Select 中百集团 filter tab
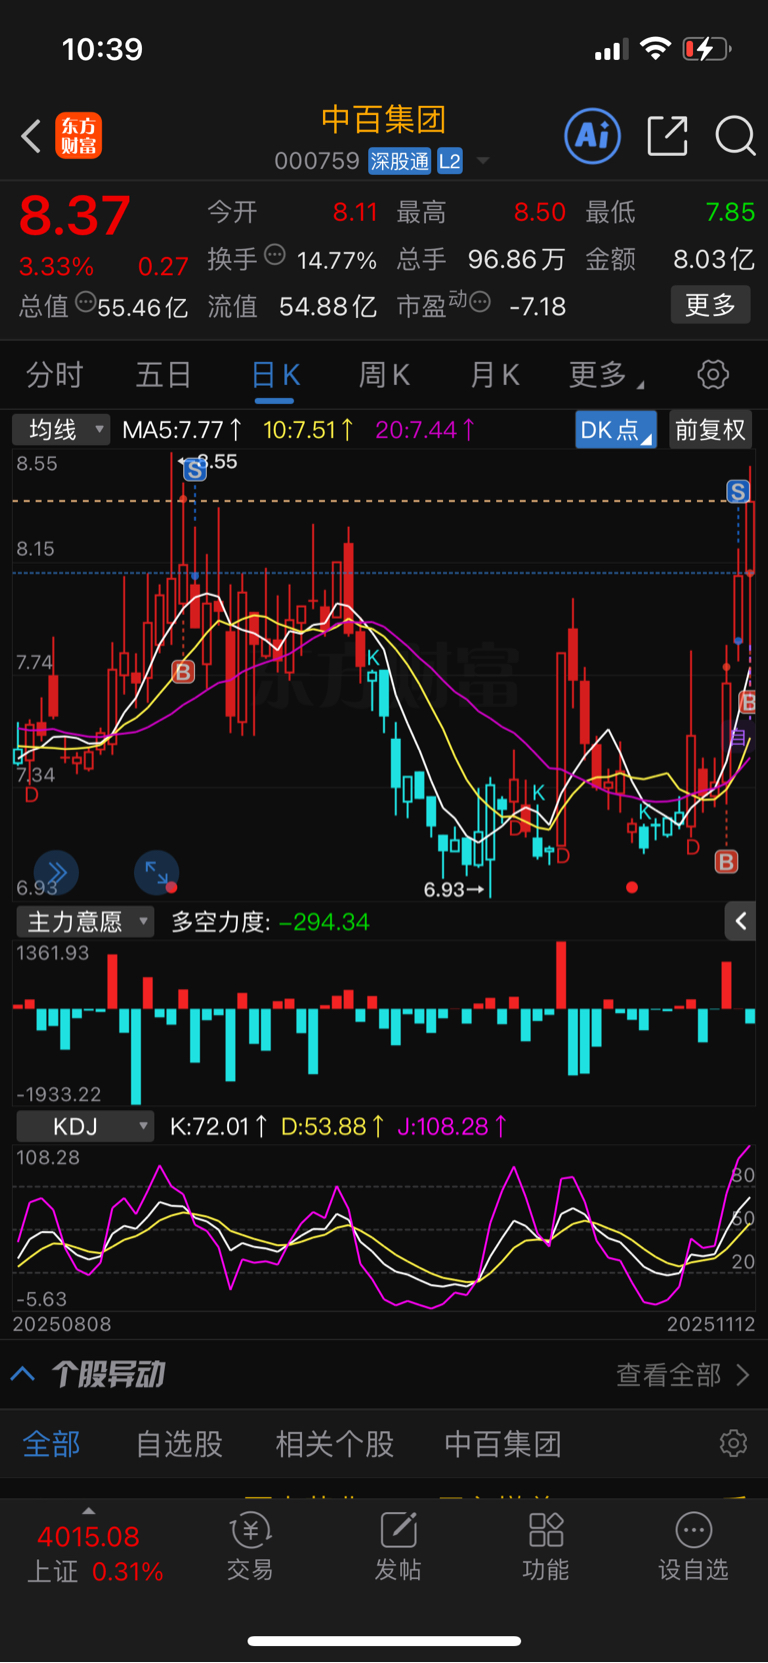Viewport: 768px width, 1663px height. [503, 1444]
